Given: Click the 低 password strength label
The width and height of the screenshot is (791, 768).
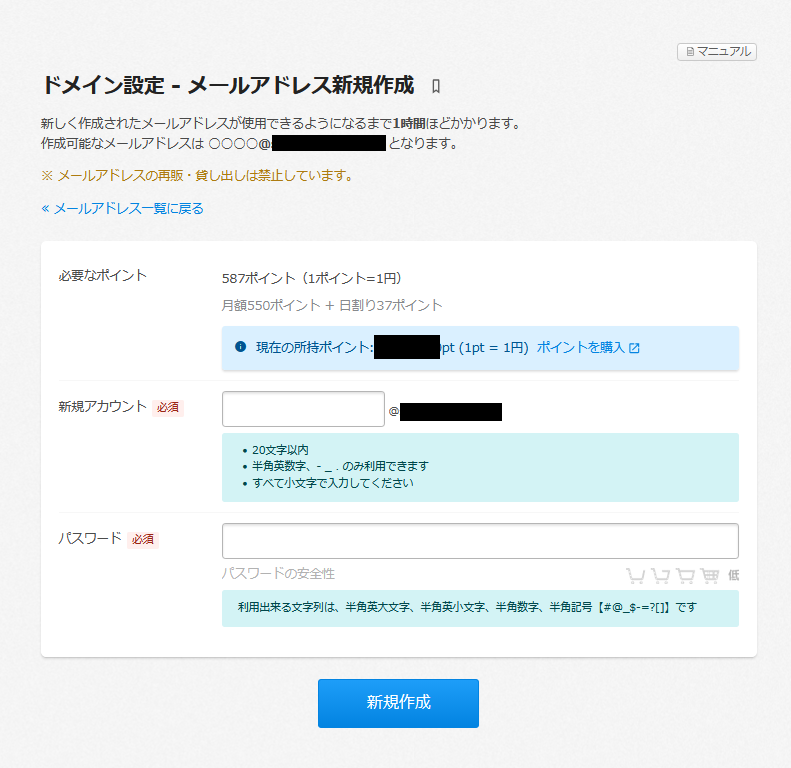Looking at the screenshot, I should 733,575.
